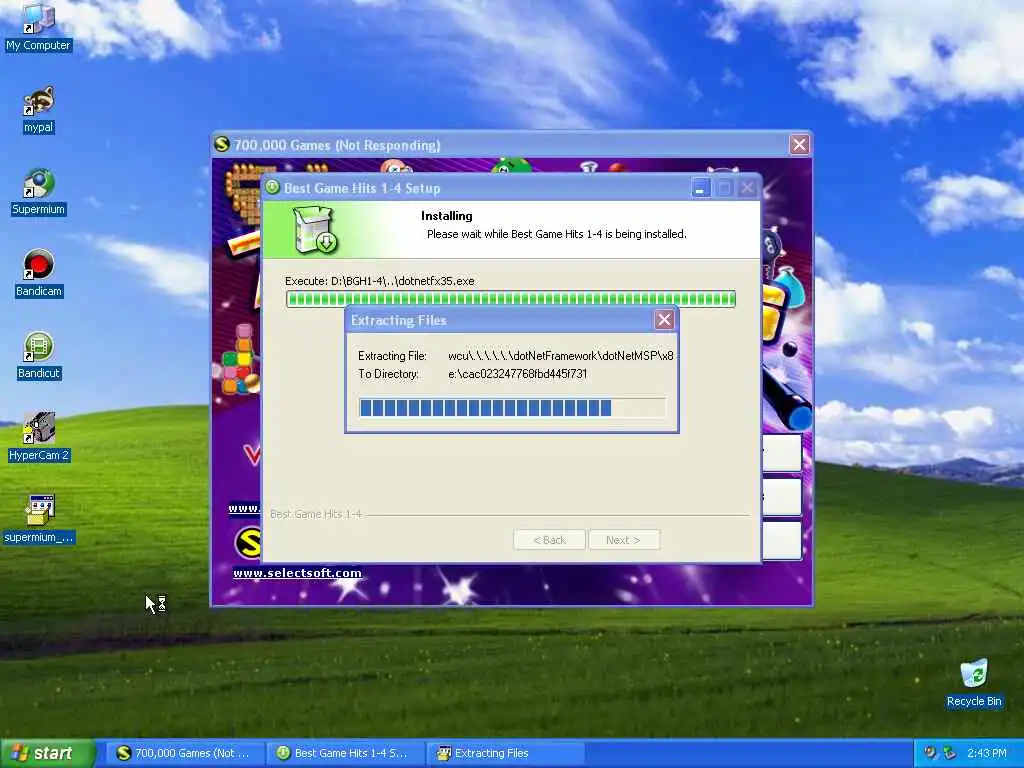
Task: Click the www.selectsoft.com link
Action: [297, 573]
